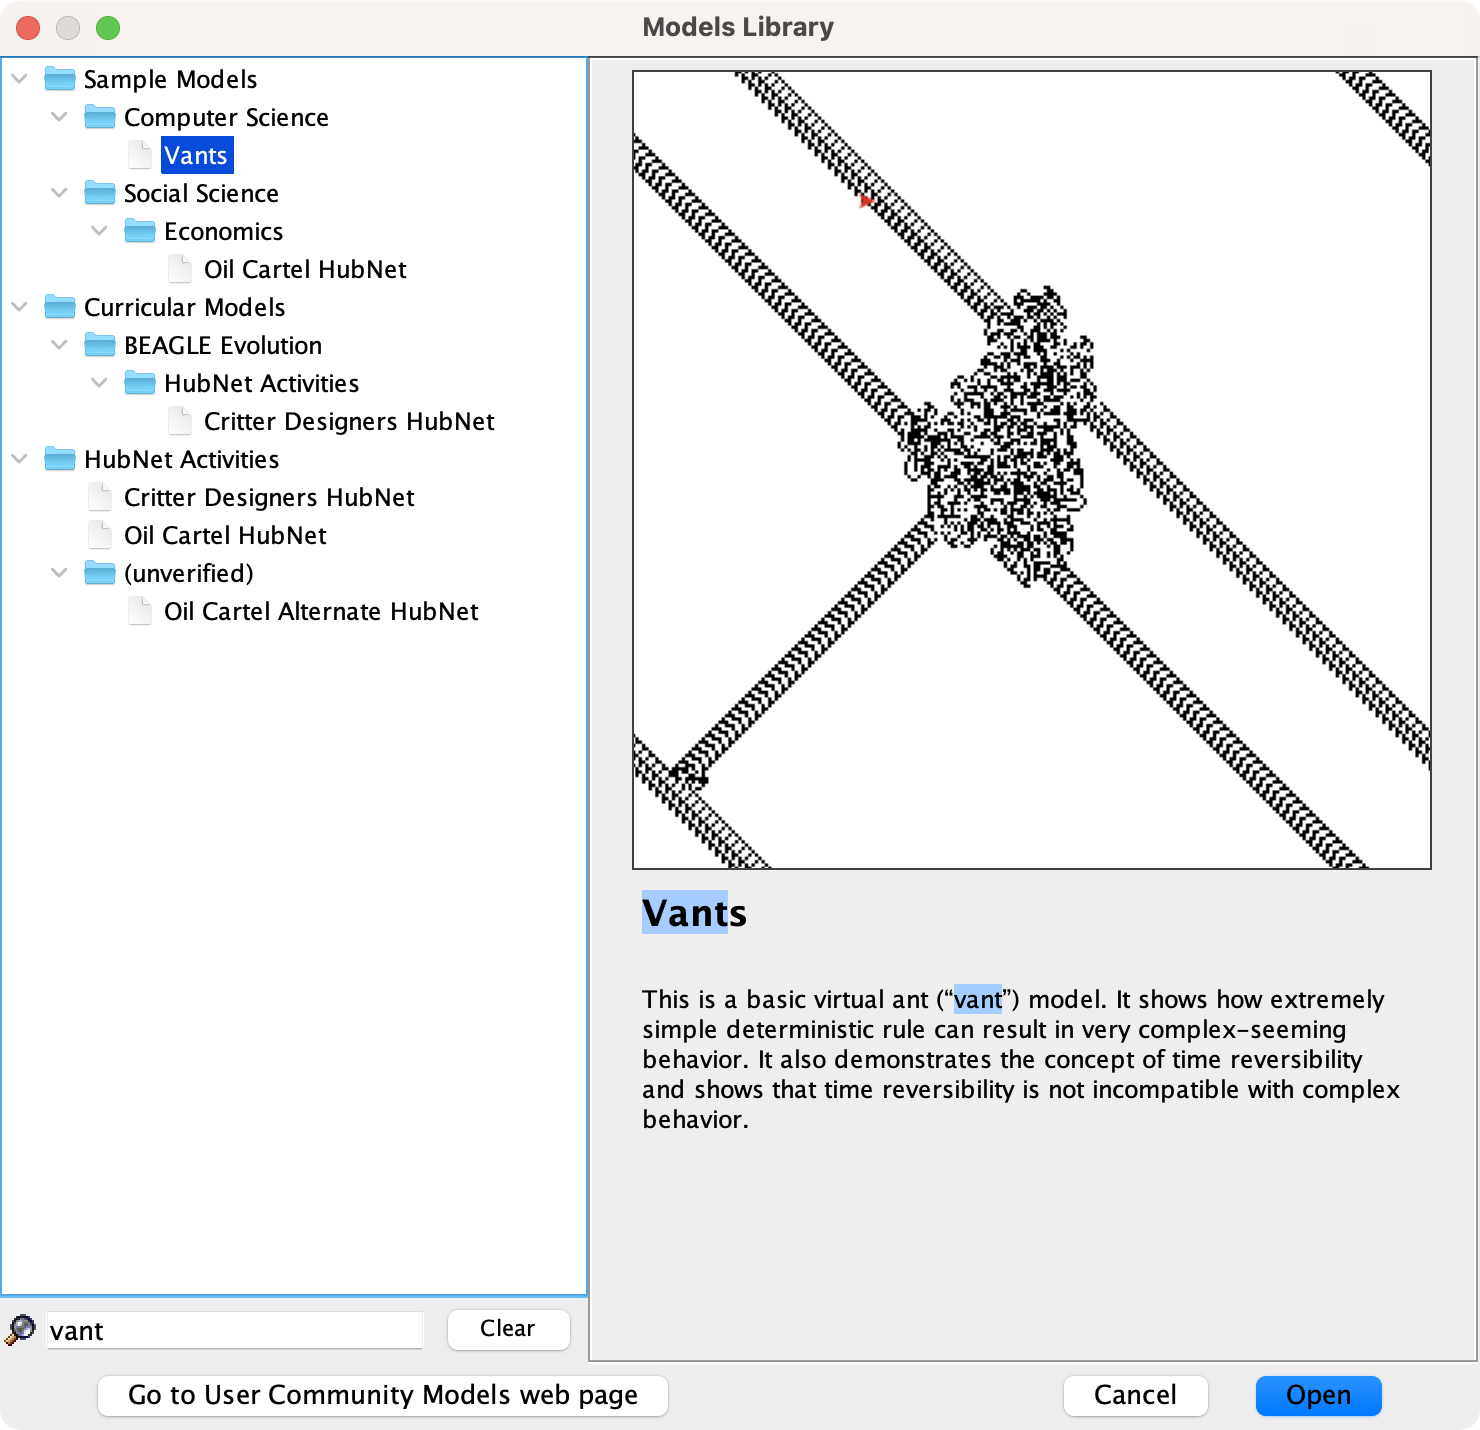Select the Vants model in tree
The height and width of the screenshot is (1430, 1480).
(196, 155)
